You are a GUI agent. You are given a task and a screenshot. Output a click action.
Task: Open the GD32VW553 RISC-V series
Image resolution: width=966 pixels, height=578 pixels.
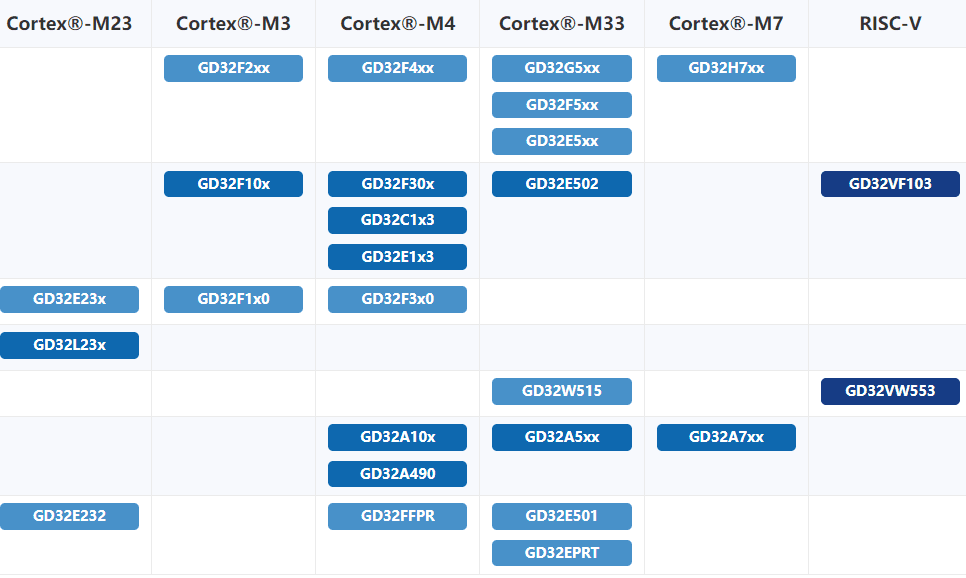point(890,391)
